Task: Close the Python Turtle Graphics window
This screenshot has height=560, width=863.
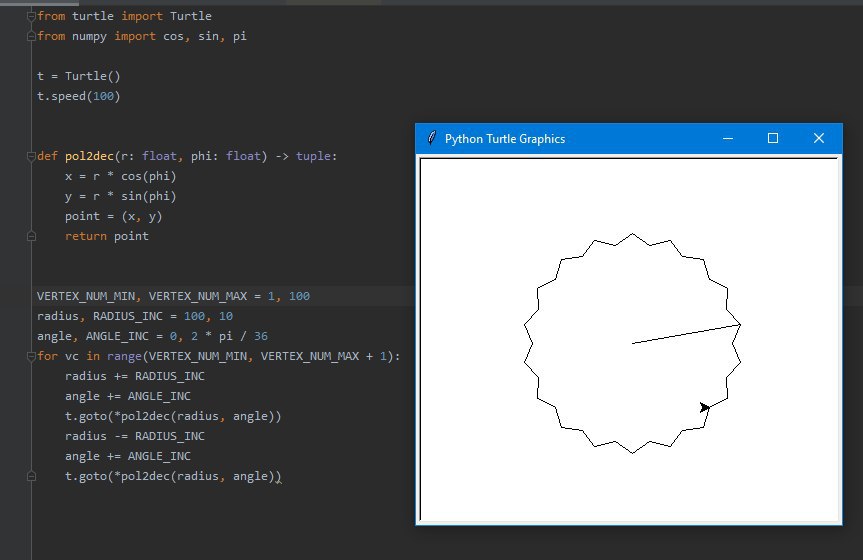Action: tap(819, 138)
